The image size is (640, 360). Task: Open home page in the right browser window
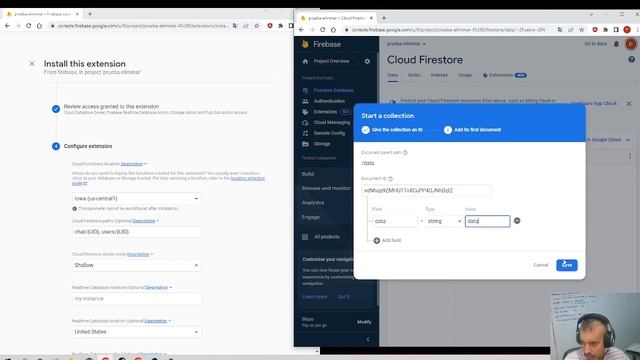click(x=333, y=30)
